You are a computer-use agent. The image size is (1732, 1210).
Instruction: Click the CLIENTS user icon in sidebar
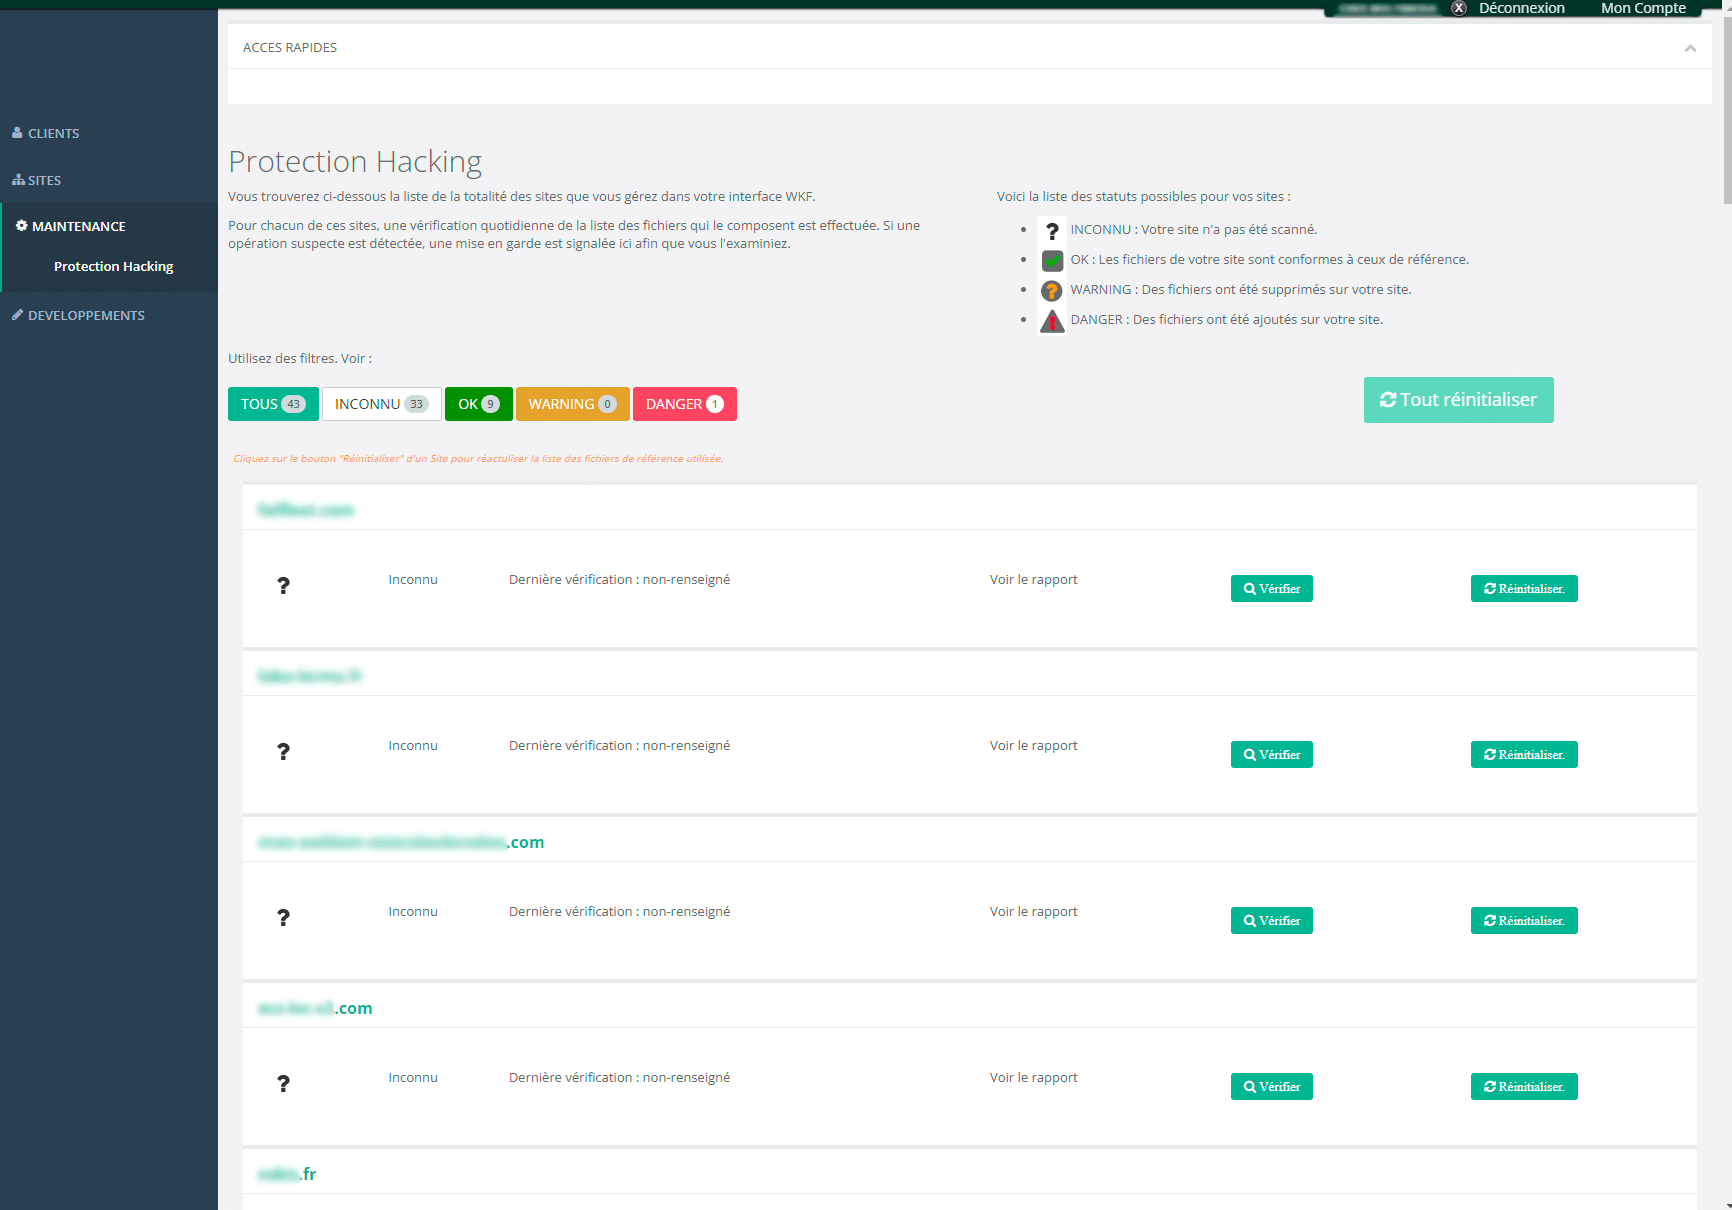[x=17, y=132]
